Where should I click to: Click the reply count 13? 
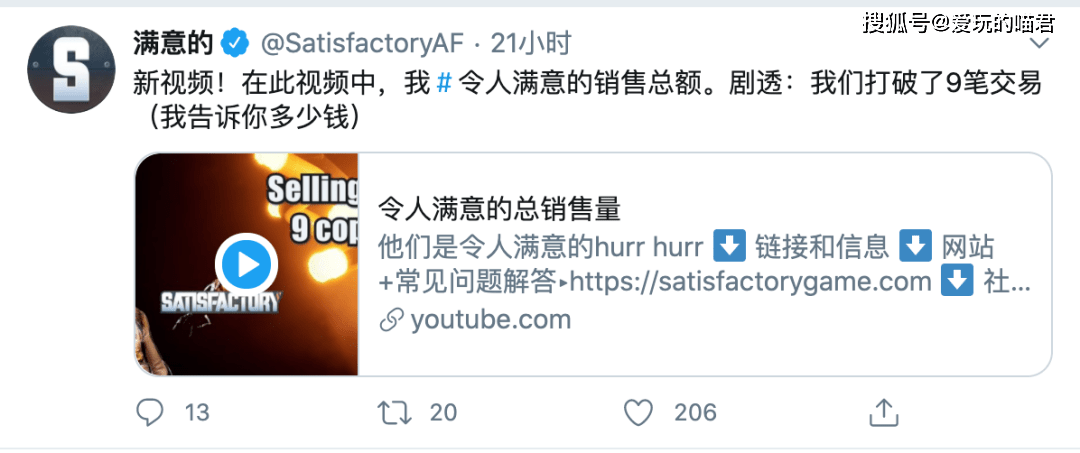point(197,413)
